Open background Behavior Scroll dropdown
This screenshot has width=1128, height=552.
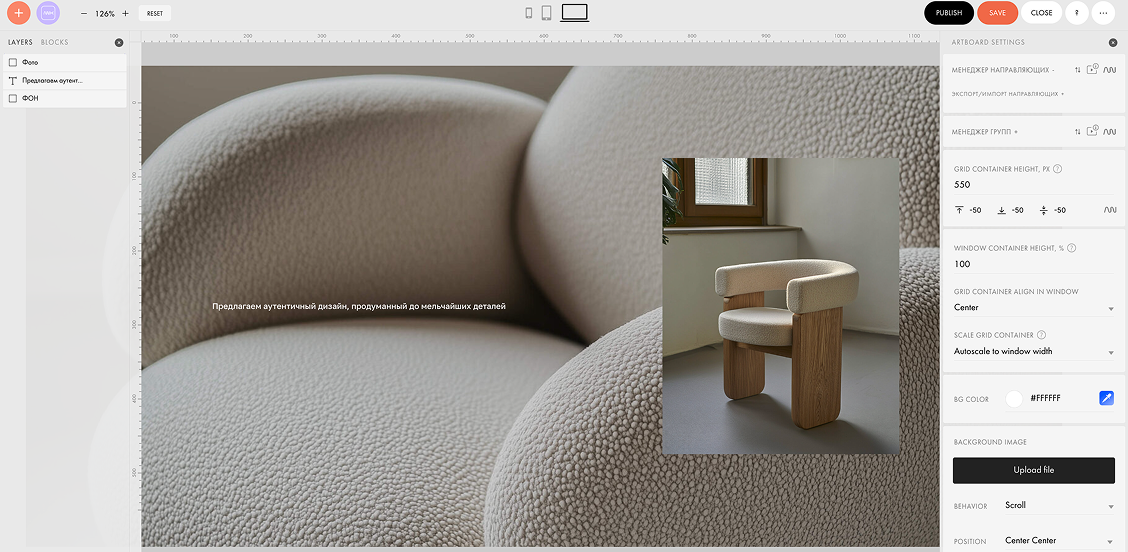click(x=1058, y=506)
